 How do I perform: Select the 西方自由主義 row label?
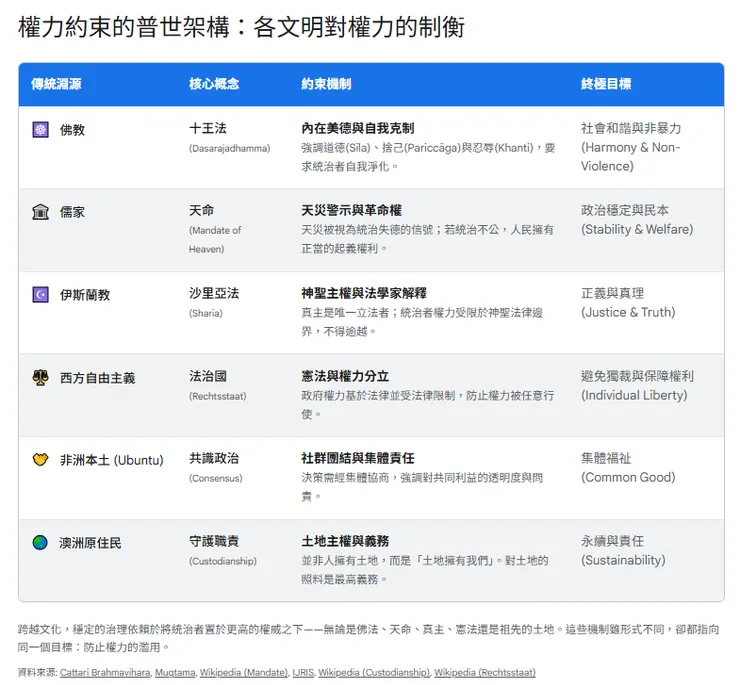coord(98,378)
